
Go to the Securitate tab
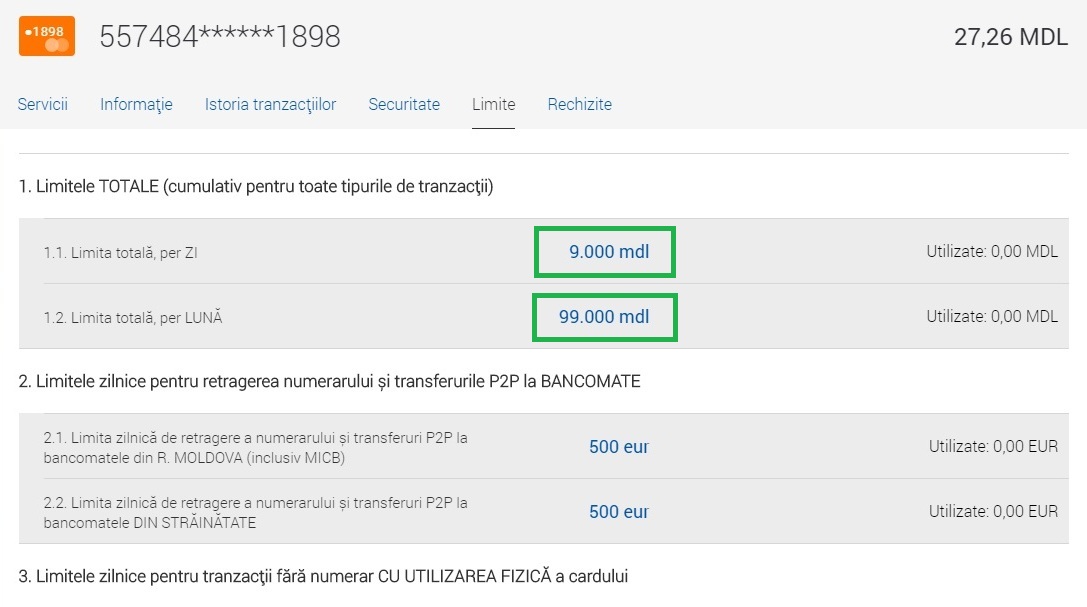(404, 104)
